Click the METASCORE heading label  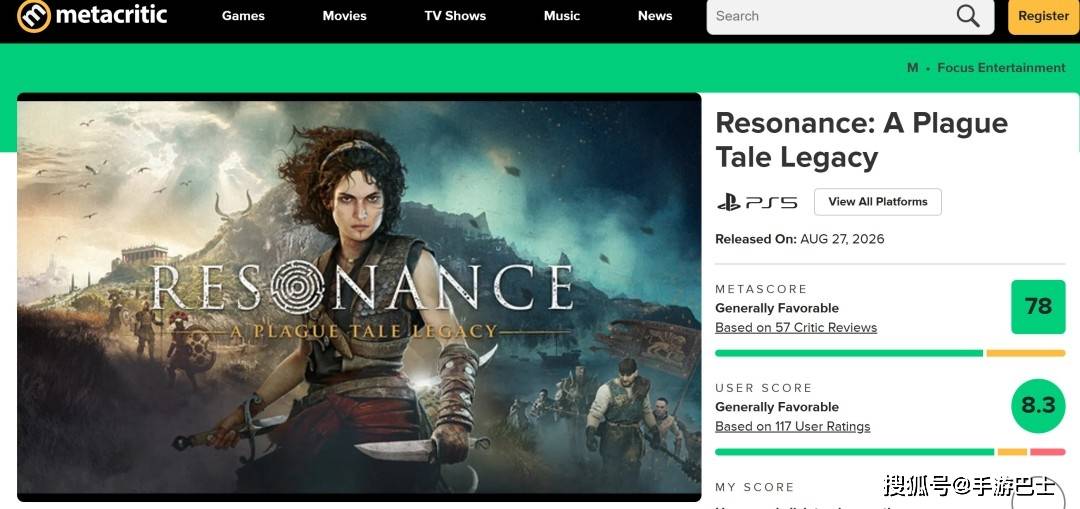[760, 289]
